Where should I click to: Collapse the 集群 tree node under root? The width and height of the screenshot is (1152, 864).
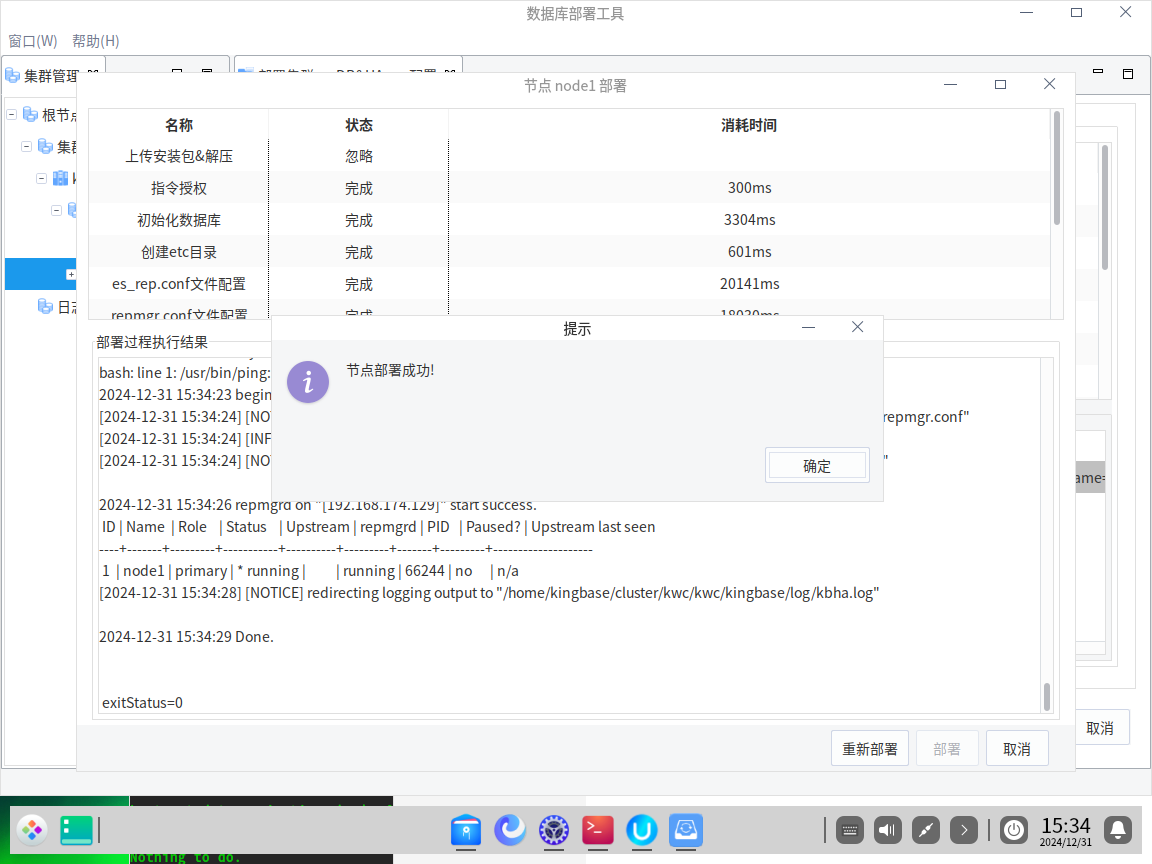click(x=27, y=147)
